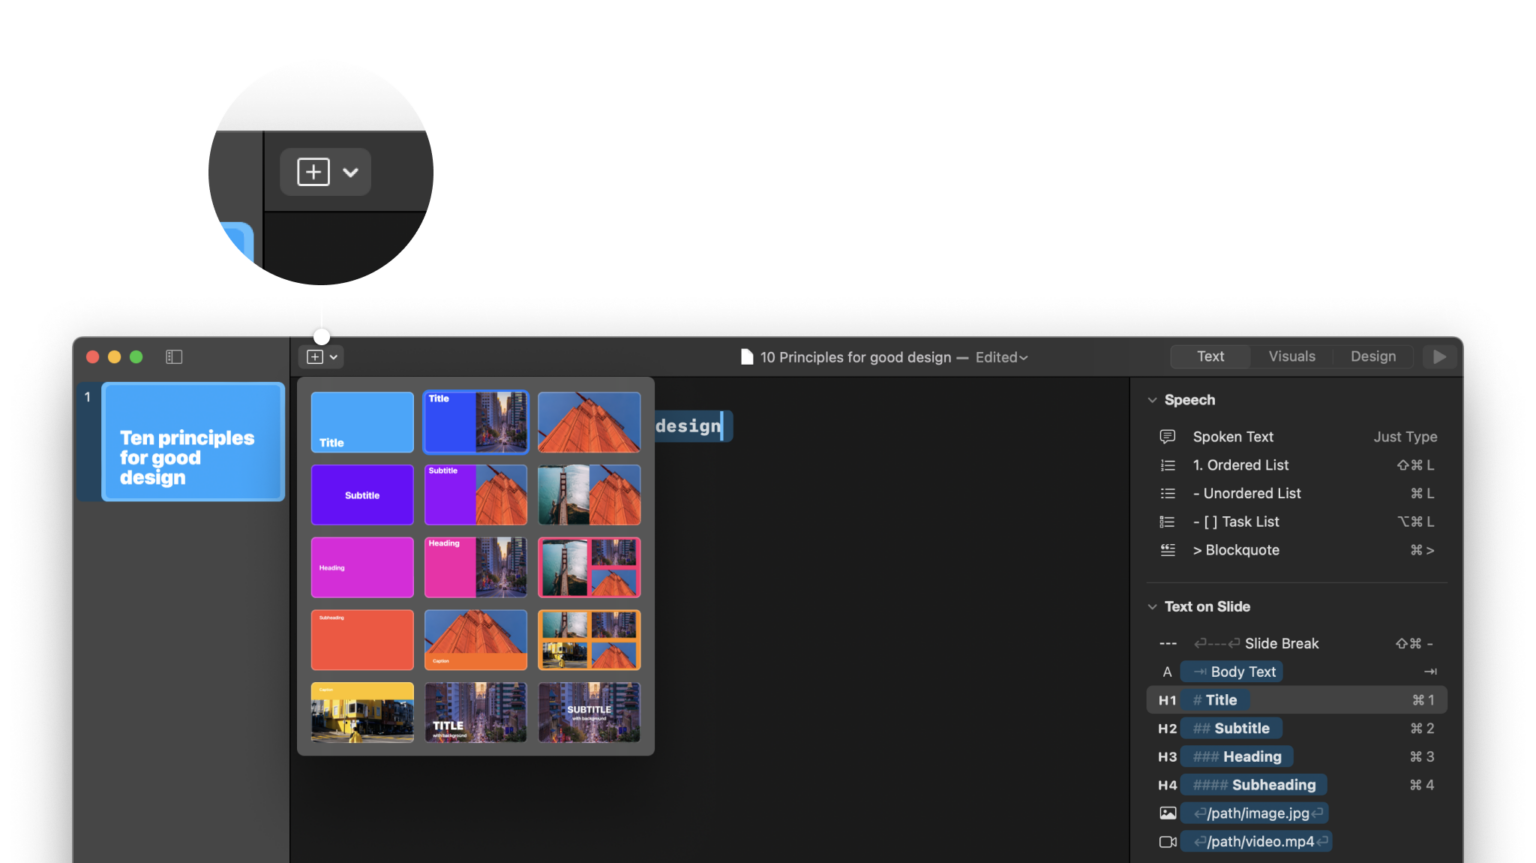Insert a Task List via its icon
This screenshot has width=1536, height=863.
(1167, 521)
